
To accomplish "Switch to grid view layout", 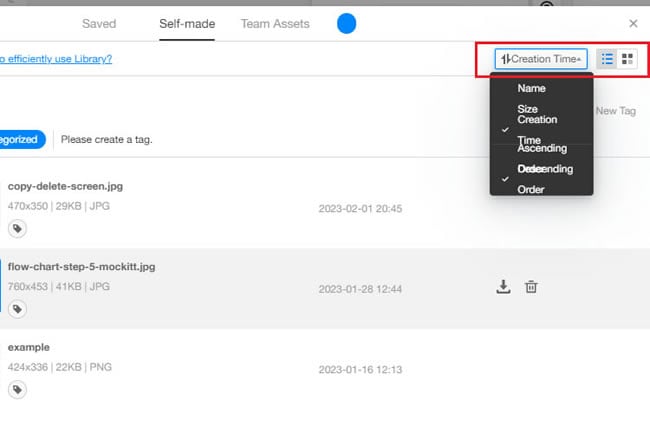I will [627, 59].
